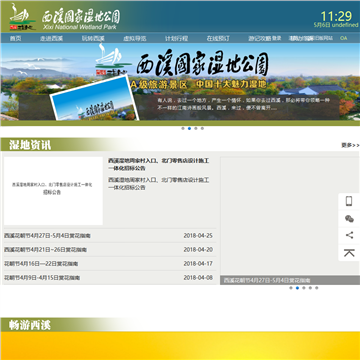Open the 玩转西溪 menu item

(x=93, y=38)
